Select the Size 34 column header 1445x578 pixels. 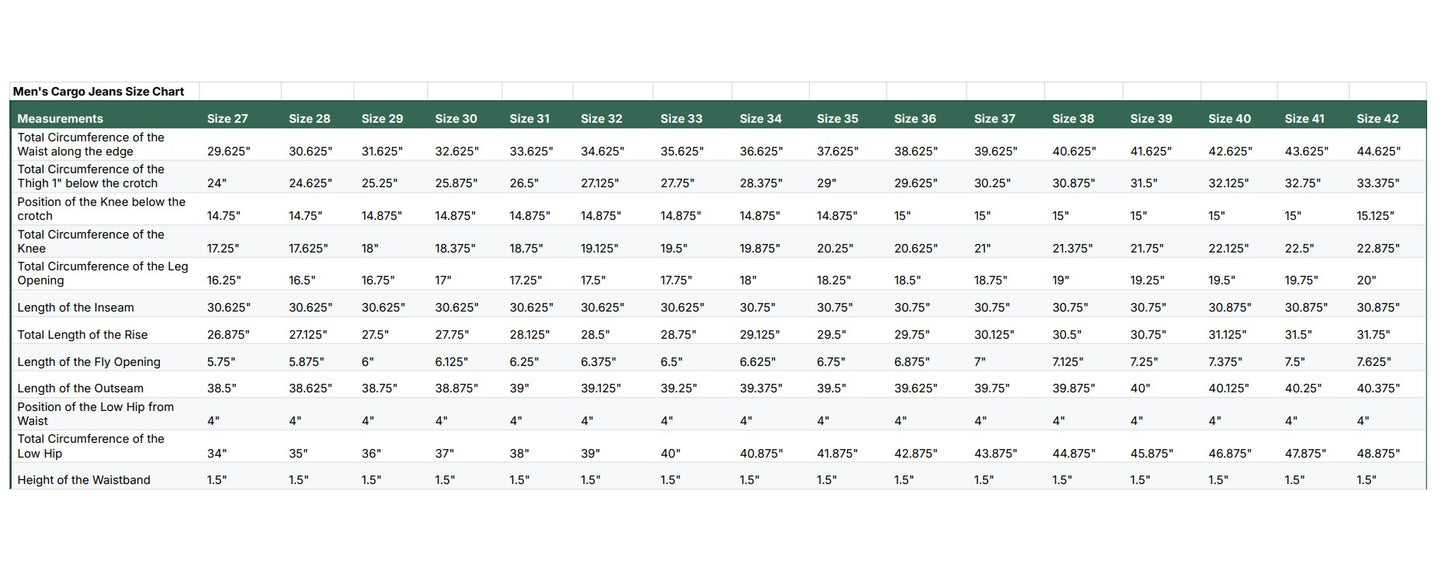pos(760,119)
